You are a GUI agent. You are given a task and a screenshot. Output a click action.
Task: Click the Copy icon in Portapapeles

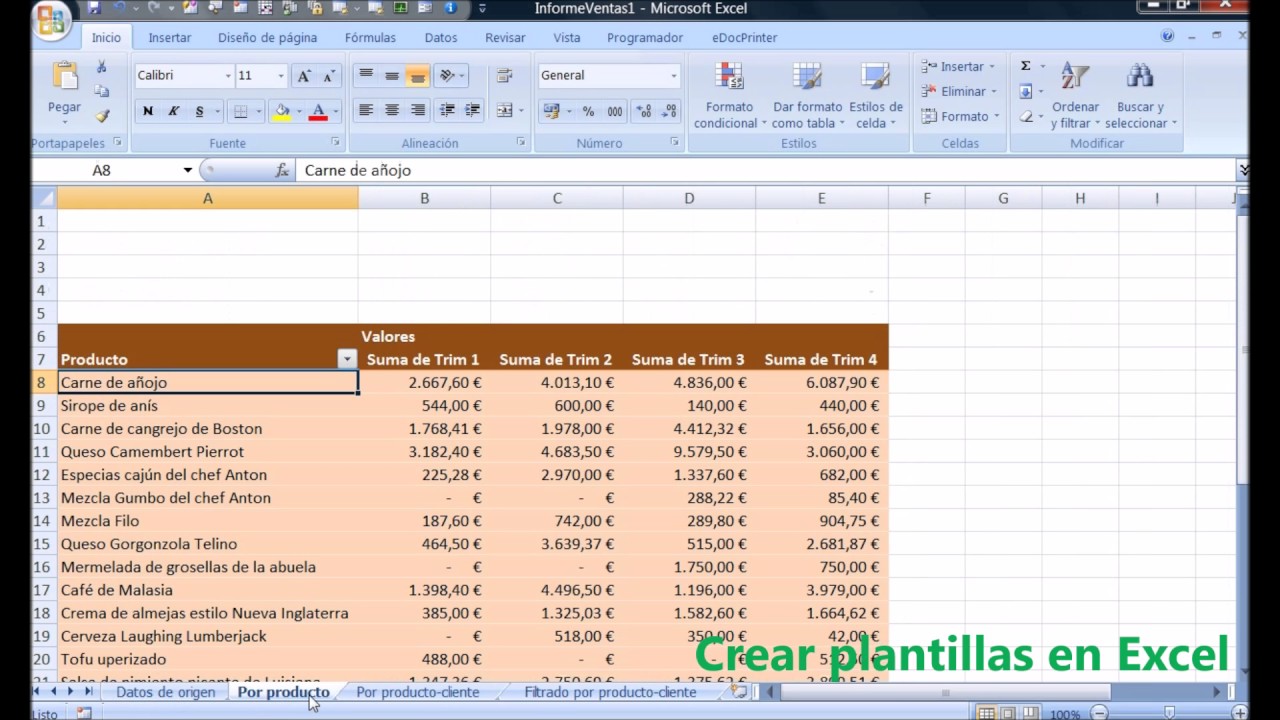pyautogui.click(x=101, y=91)
